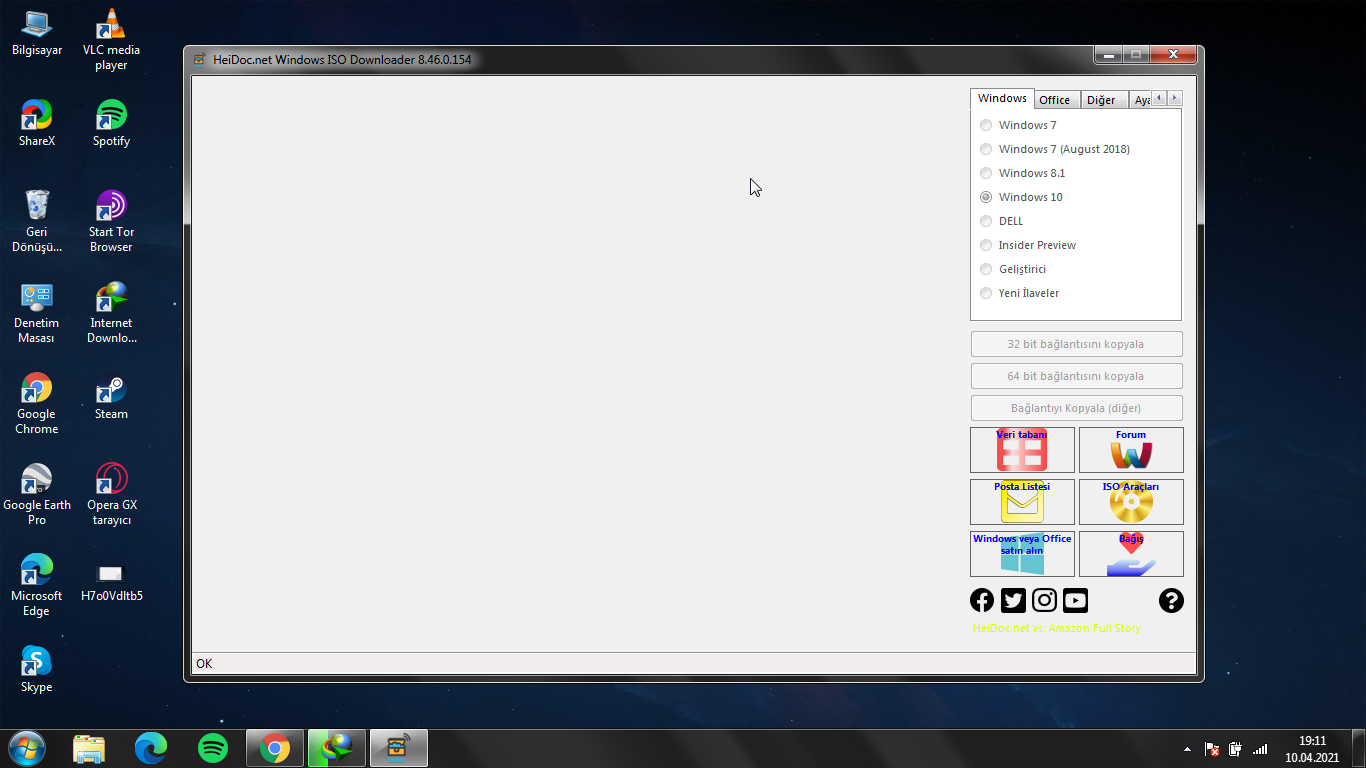
Task: Click the ISO Downloader taskbar button
Action: [399, 748]
